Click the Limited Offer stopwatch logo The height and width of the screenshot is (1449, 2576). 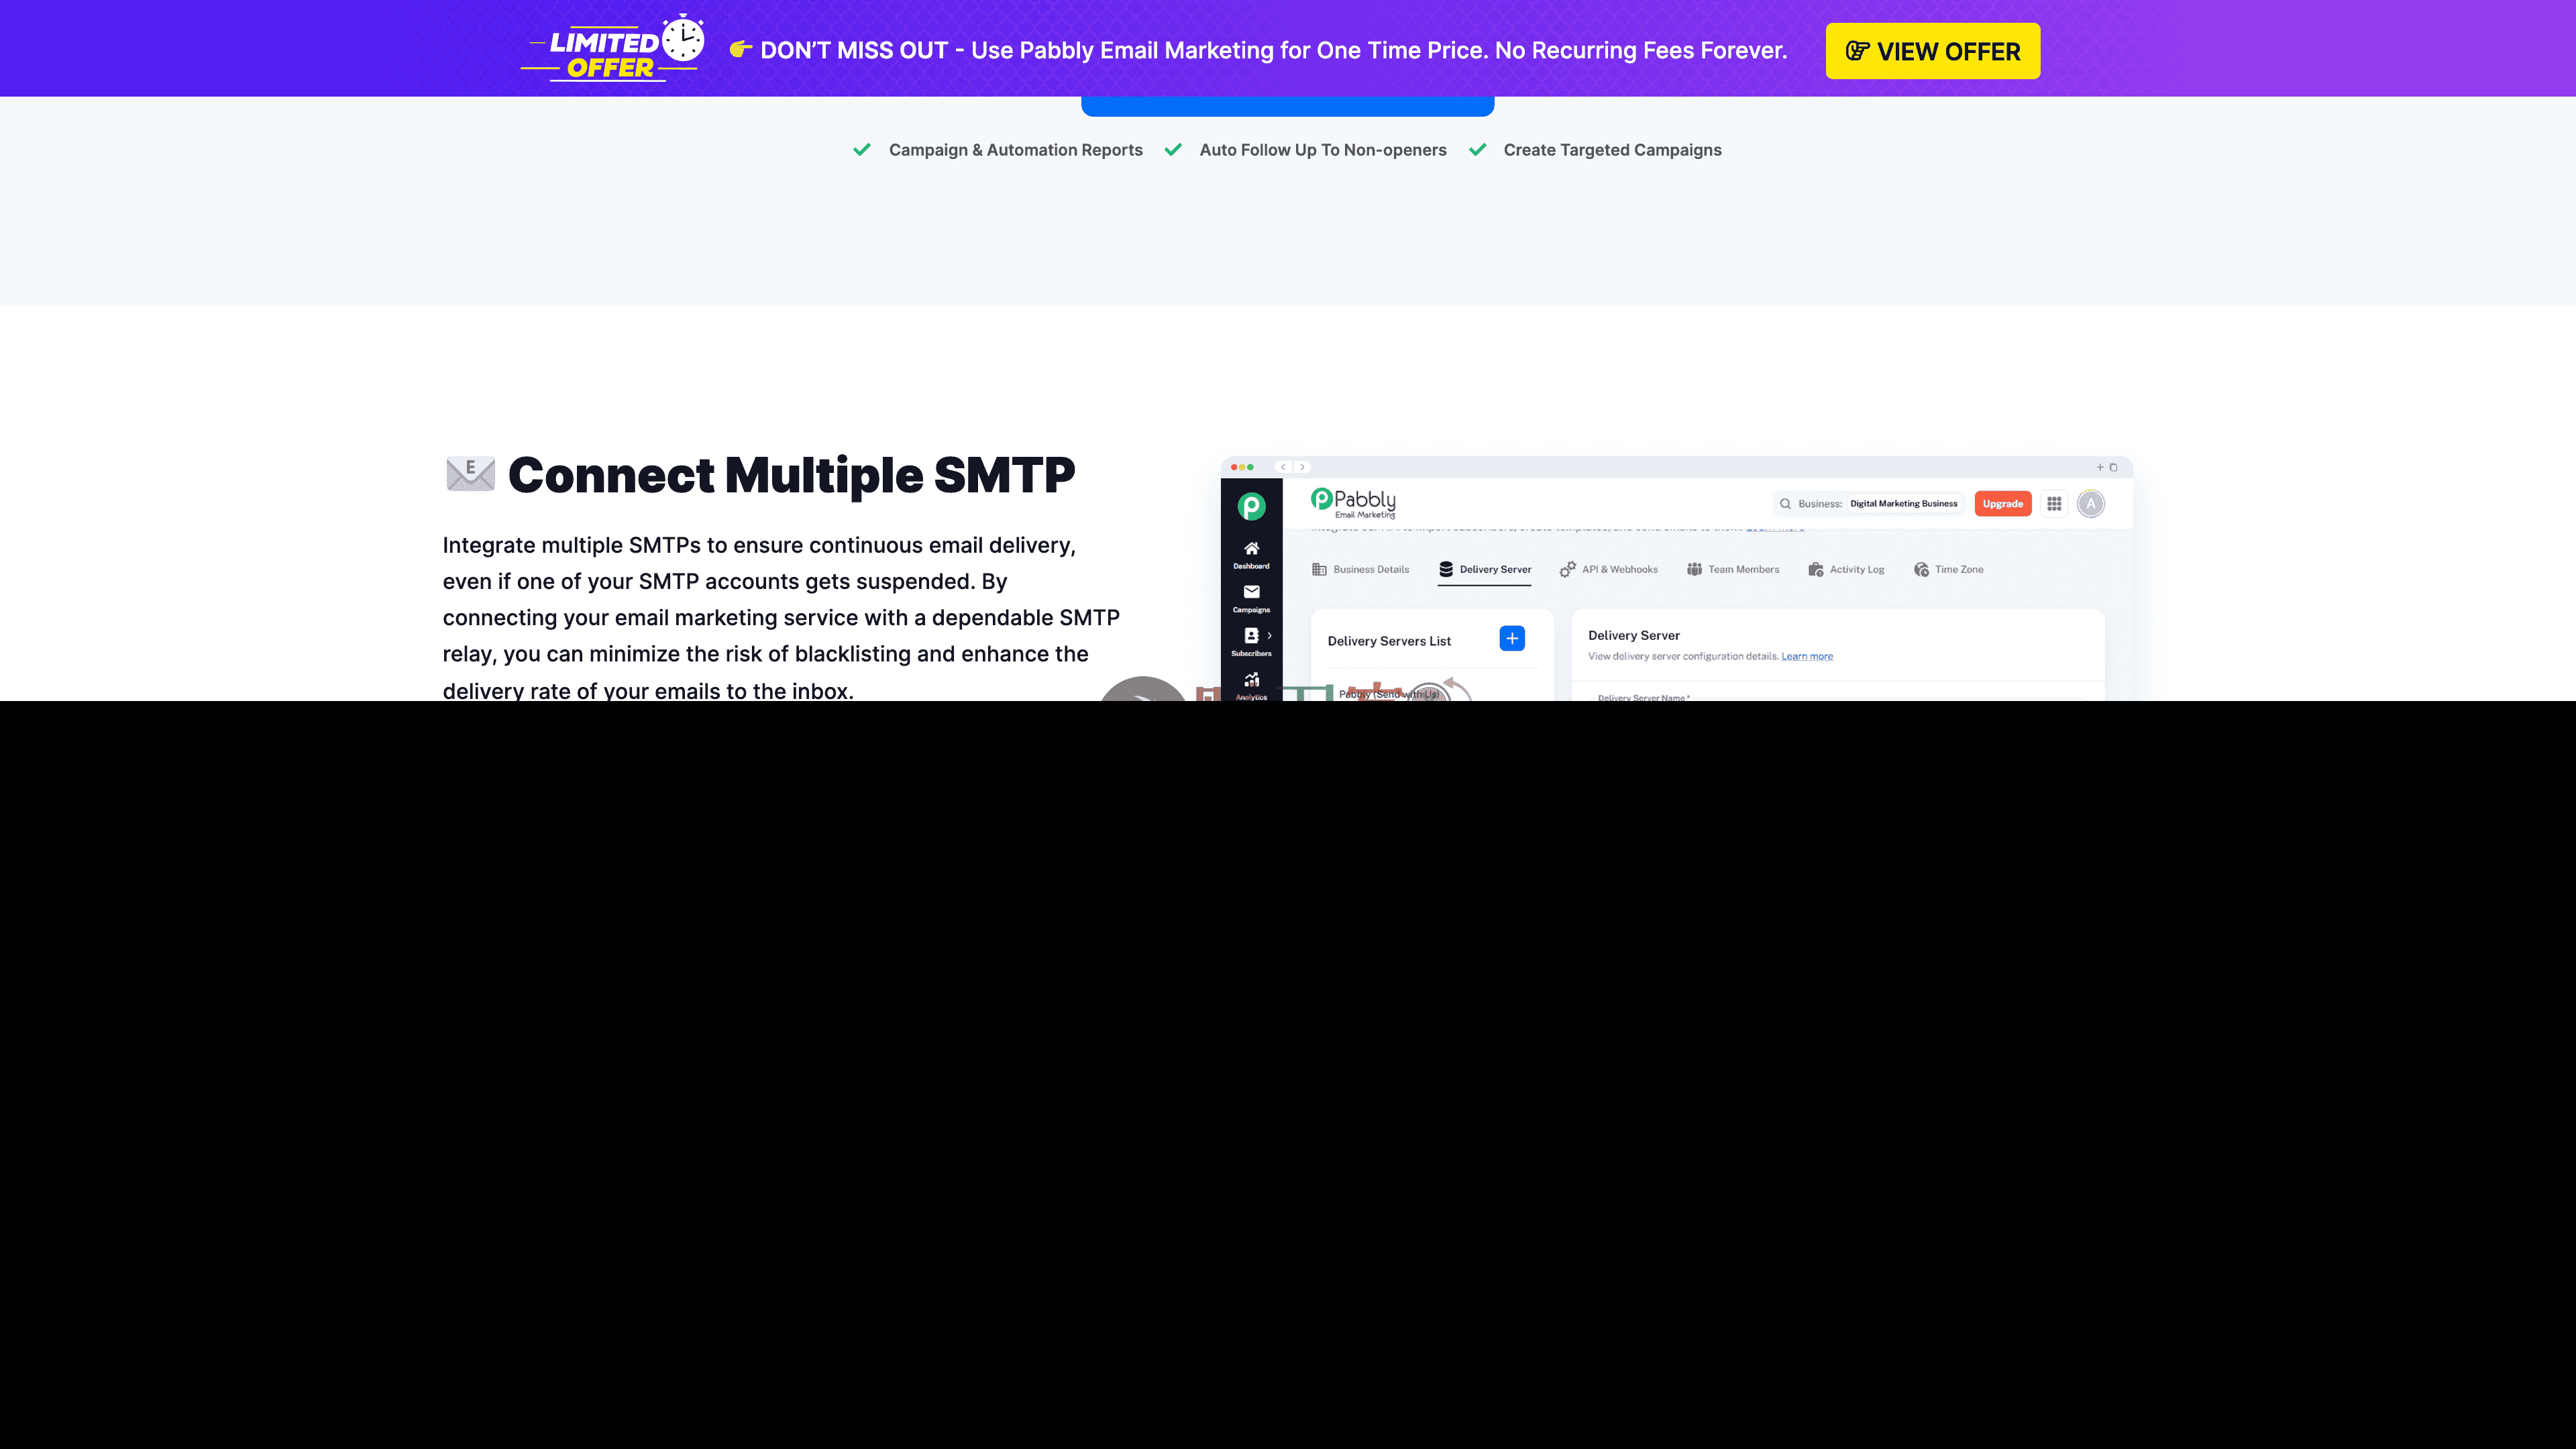click(612, 48)
